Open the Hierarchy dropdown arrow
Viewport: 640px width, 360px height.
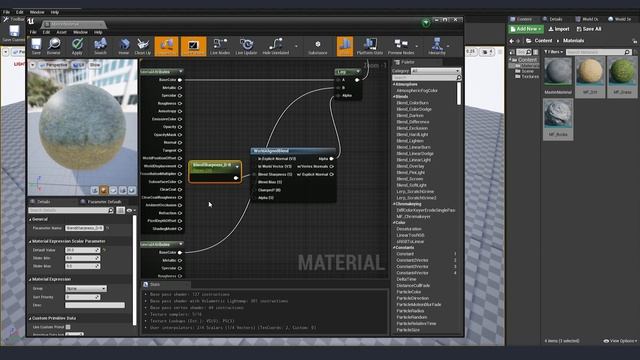coord(448,46)
